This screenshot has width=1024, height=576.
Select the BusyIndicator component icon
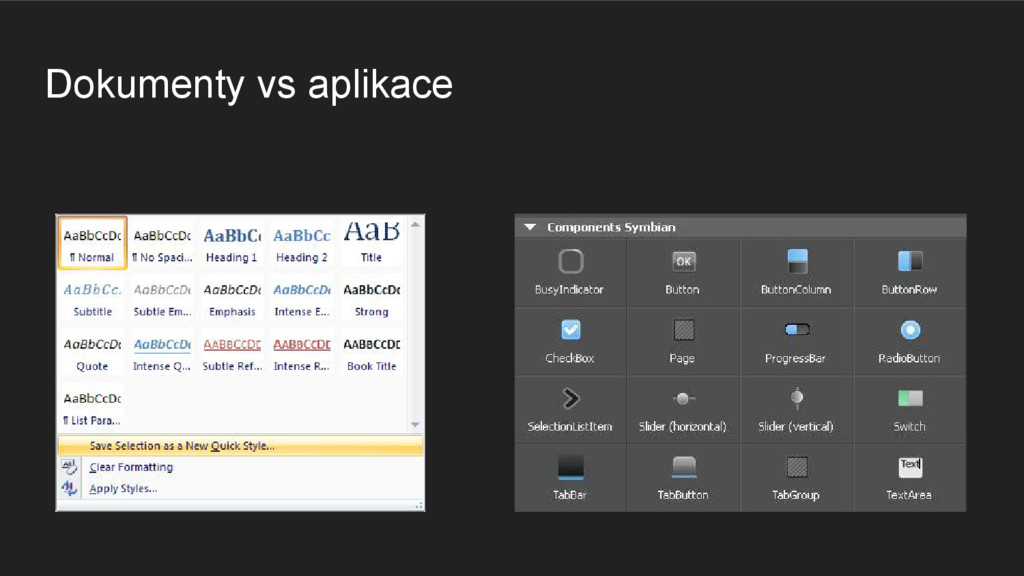(570, 261)
